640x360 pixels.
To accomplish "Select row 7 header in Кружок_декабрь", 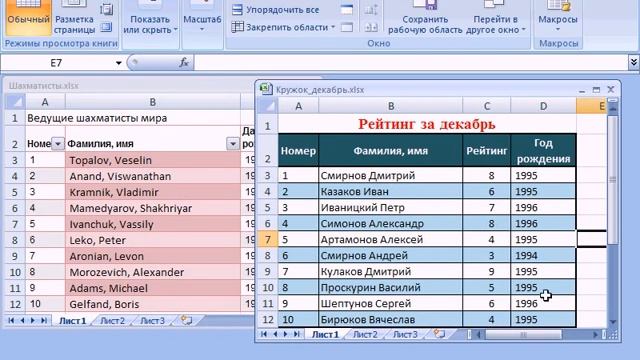I will (x=268, y=239).
